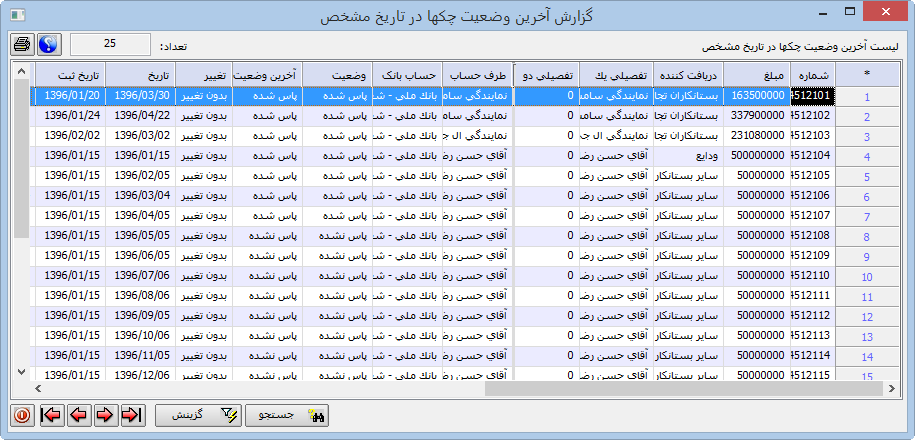Click vertical scrollbar down arrow
This screenshot has width=915, height=440.
[x=22, y=372]
